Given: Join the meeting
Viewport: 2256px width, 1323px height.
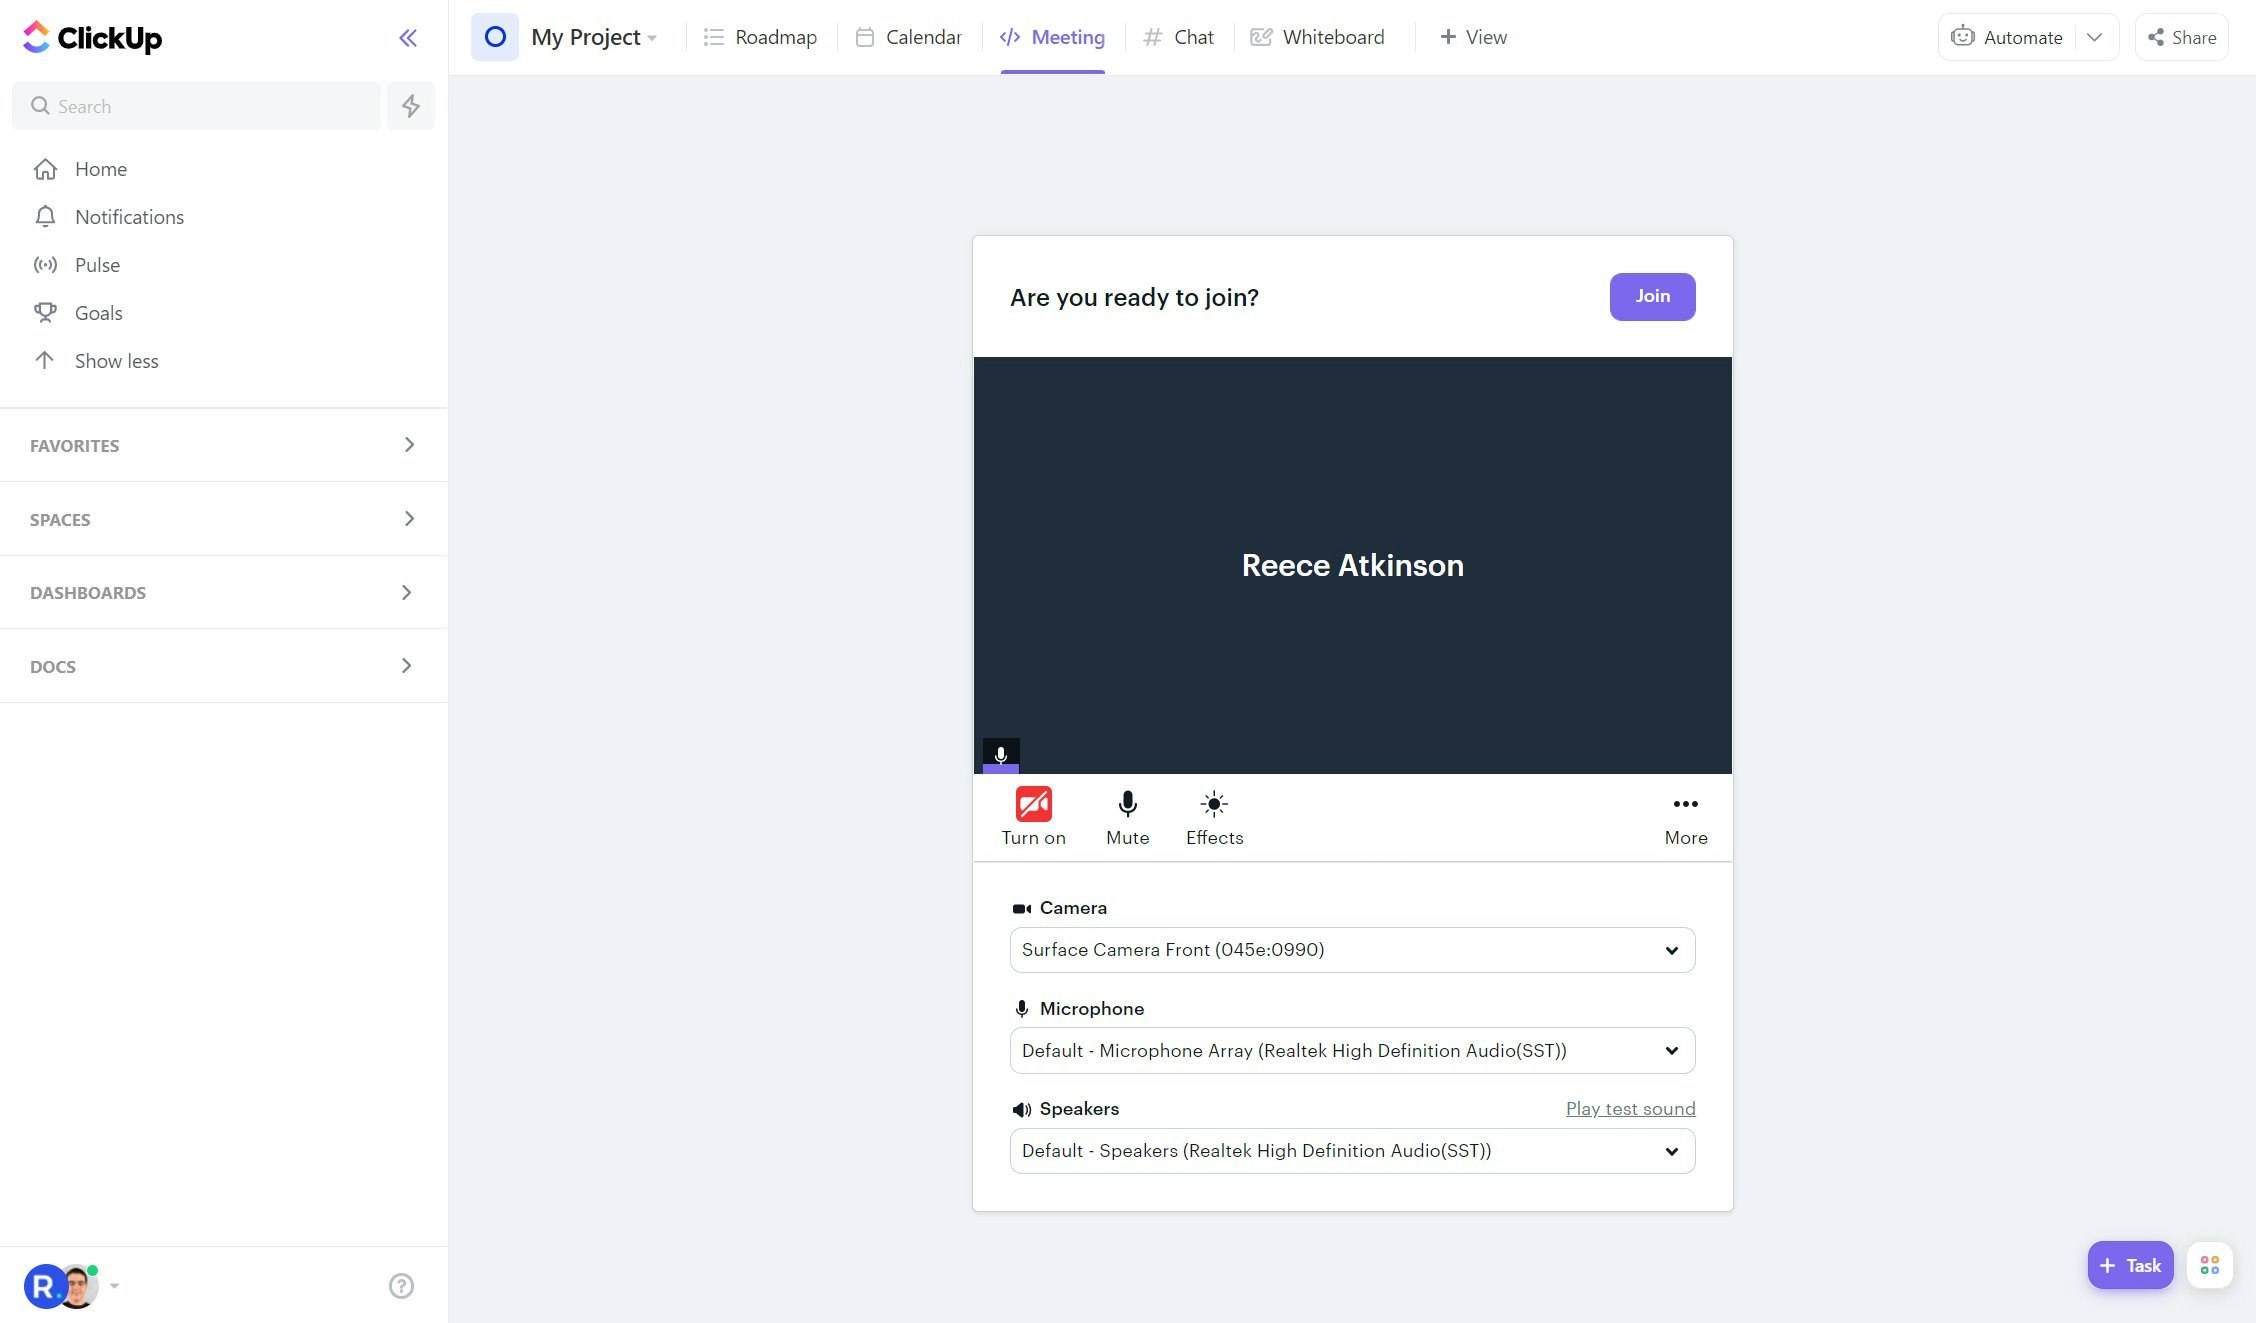Looking at the screenshot, I should [x=1652, y=296].
